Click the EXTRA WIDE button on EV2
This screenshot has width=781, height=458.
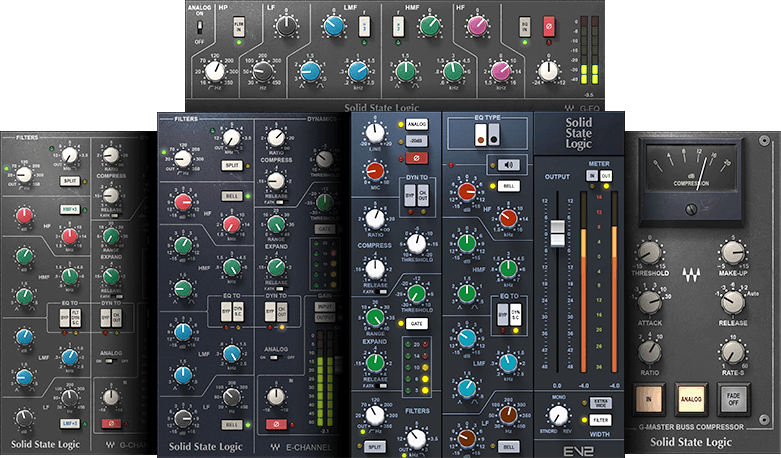click(601, 401)
